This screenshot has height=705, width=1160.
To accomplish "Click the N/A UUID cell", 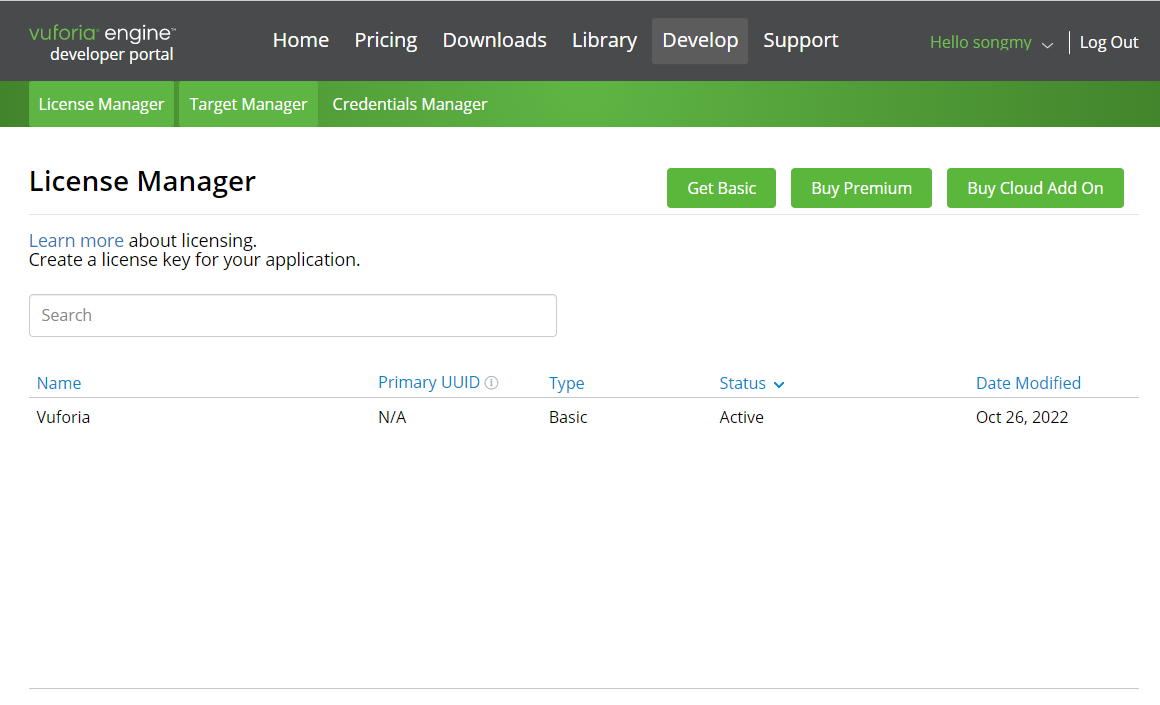I will (x=392, y=417).
